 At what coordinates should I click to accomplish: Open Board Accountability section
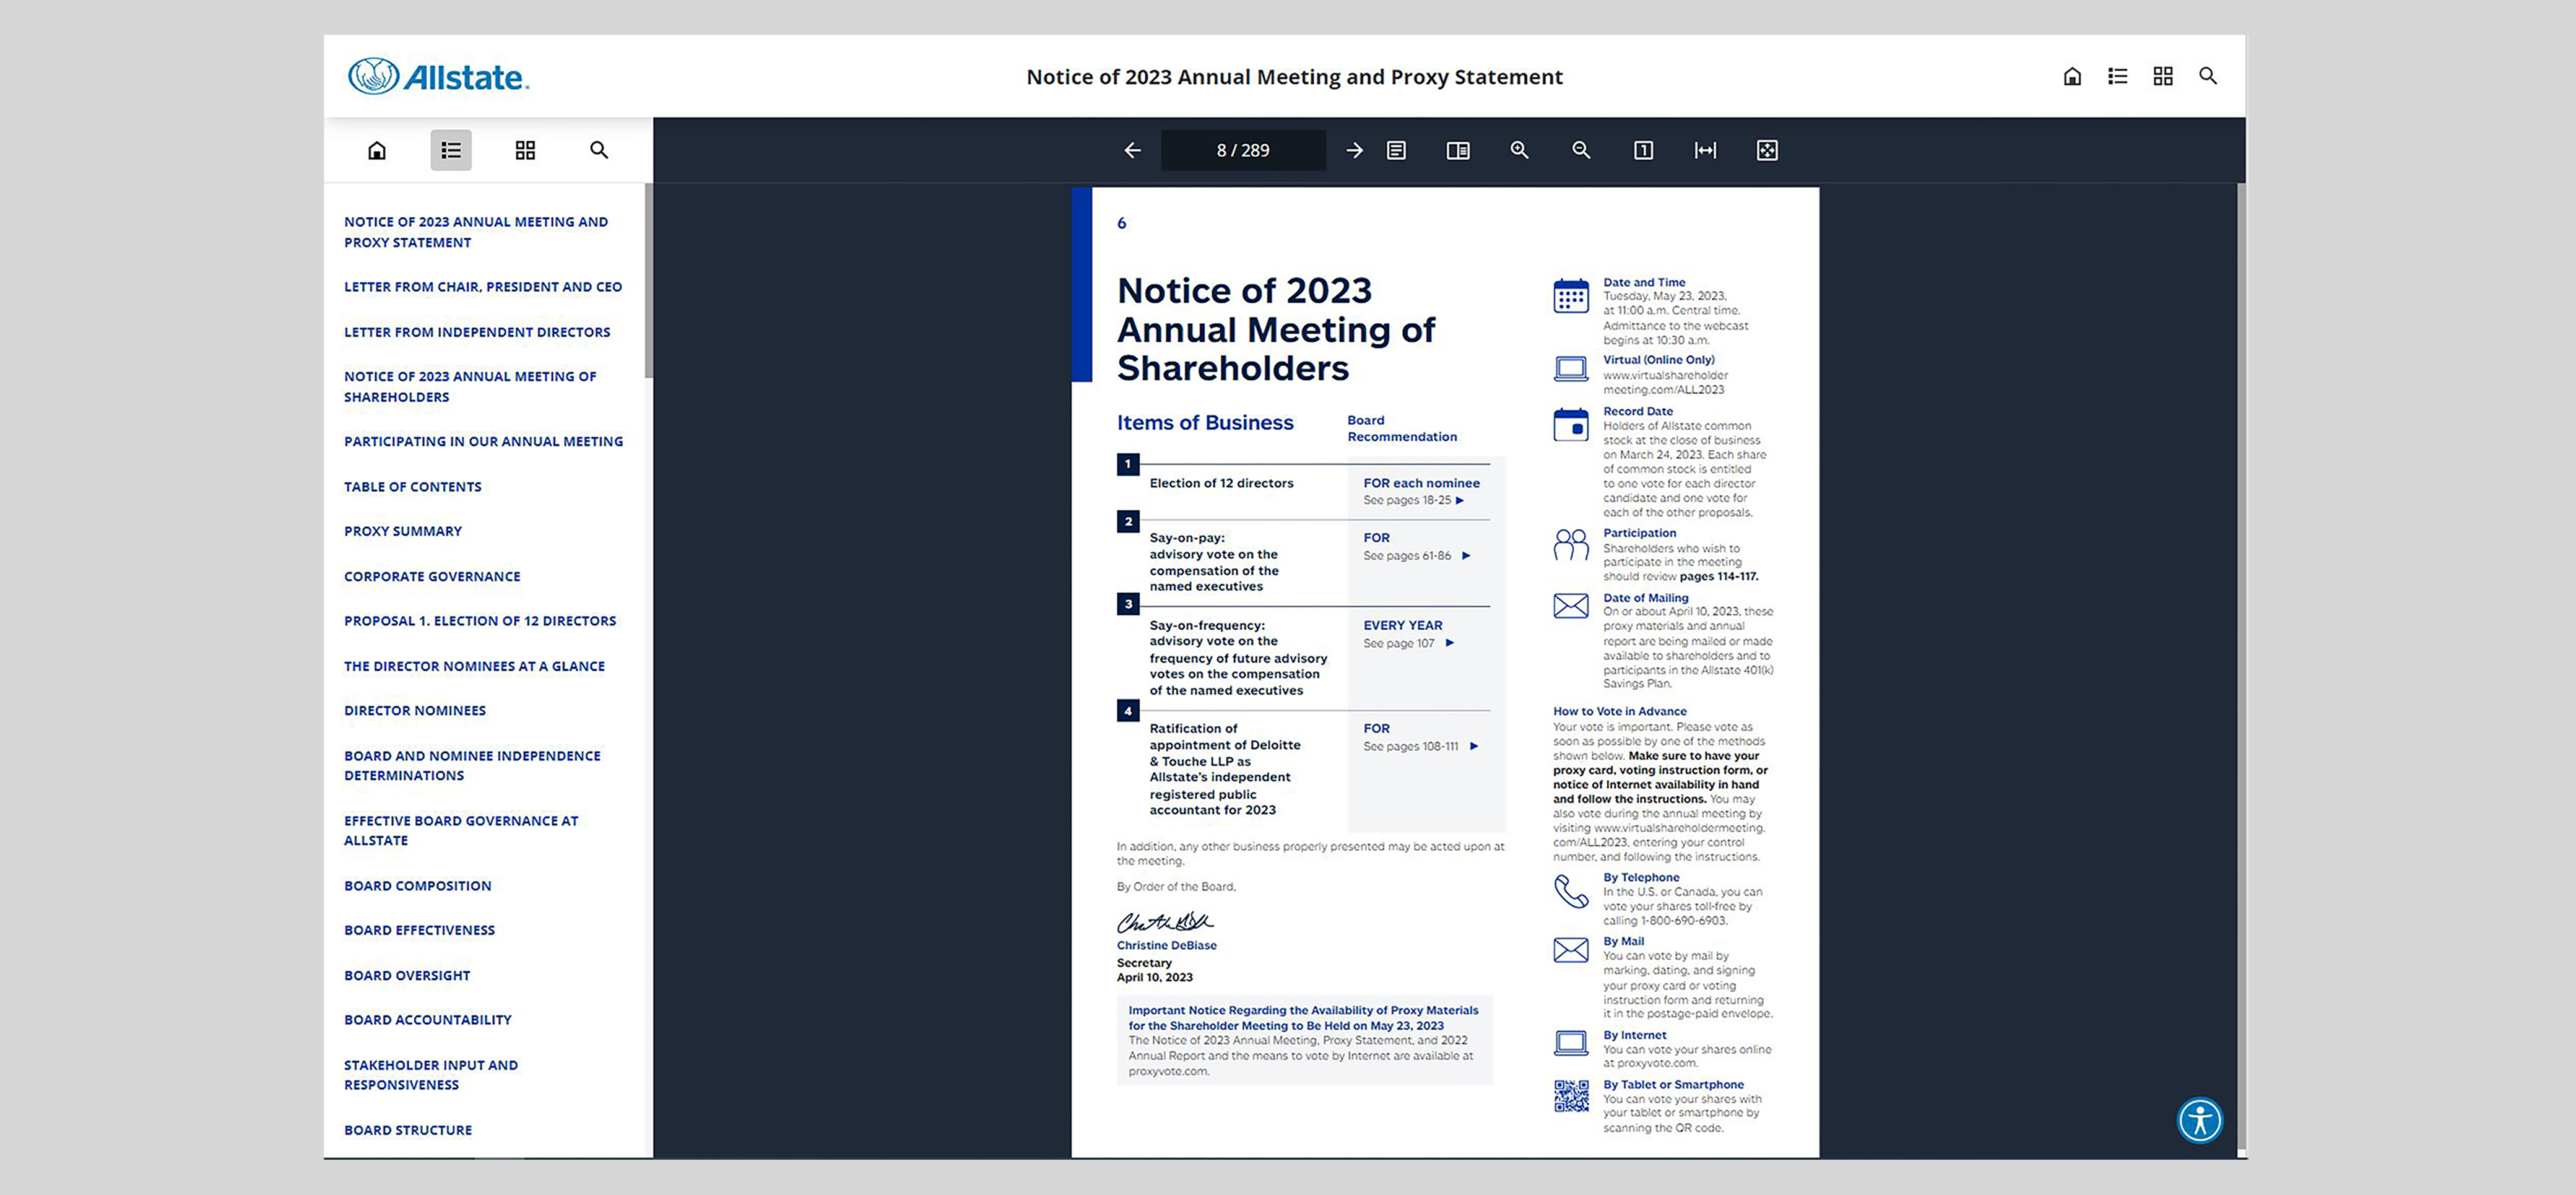point(428,1020)
